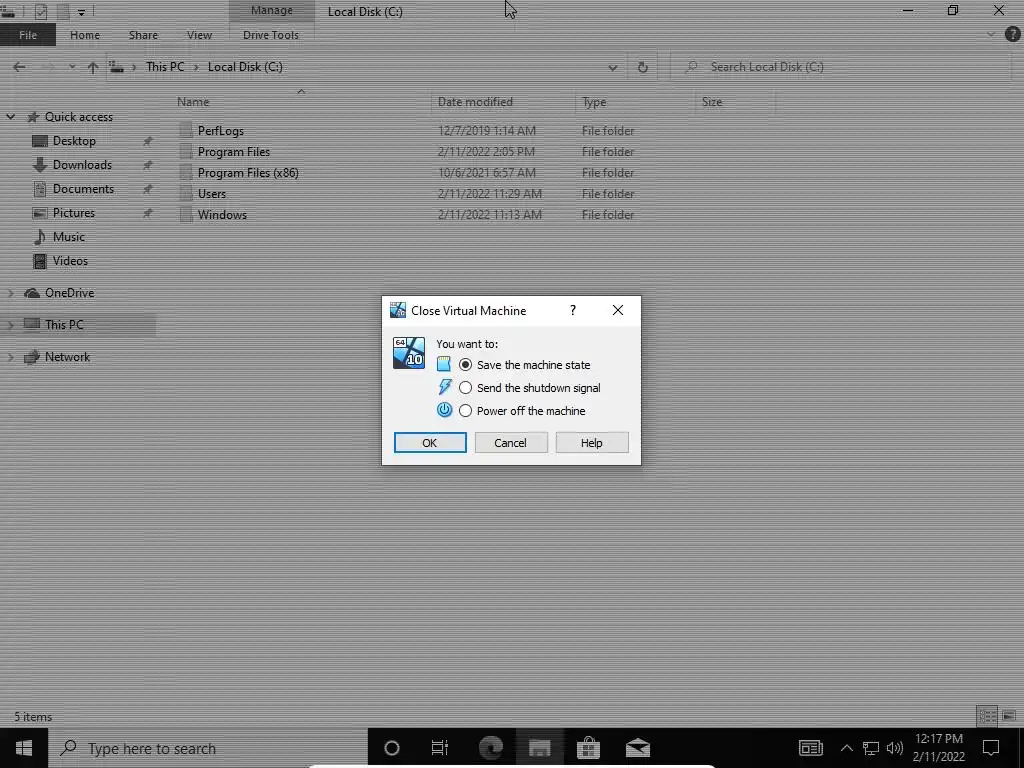Open Music in the navigation pane
The image size is (1024, 768).
click(x=69, y=237)
